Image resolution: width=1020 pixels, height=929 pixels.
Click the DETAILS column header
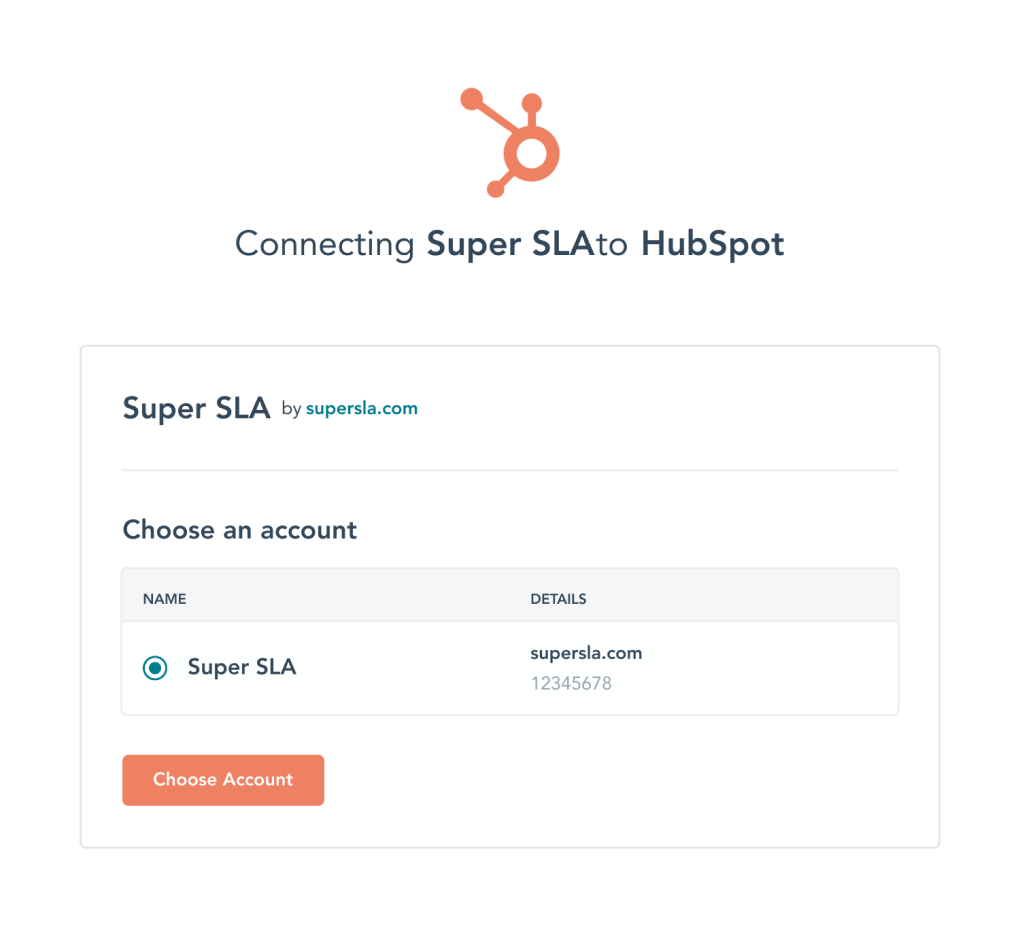pyautogui.click(x=558, y=599)
